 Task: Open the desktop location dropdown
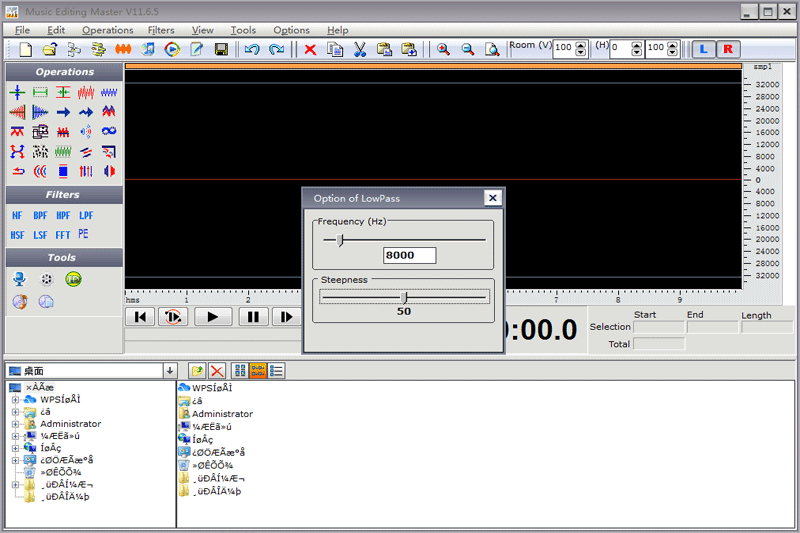click(x=170, y=371)
